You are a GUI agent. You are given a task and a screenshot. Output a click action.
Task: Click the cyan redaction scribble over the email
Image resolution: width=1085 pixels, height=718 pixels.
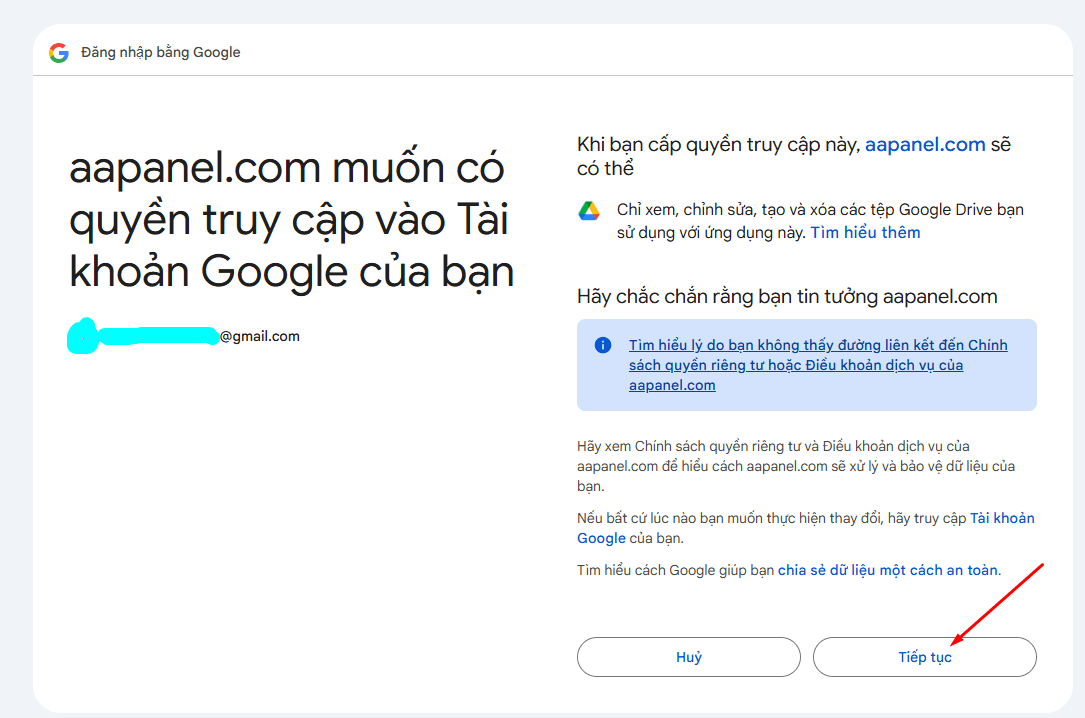click(142, 337)
